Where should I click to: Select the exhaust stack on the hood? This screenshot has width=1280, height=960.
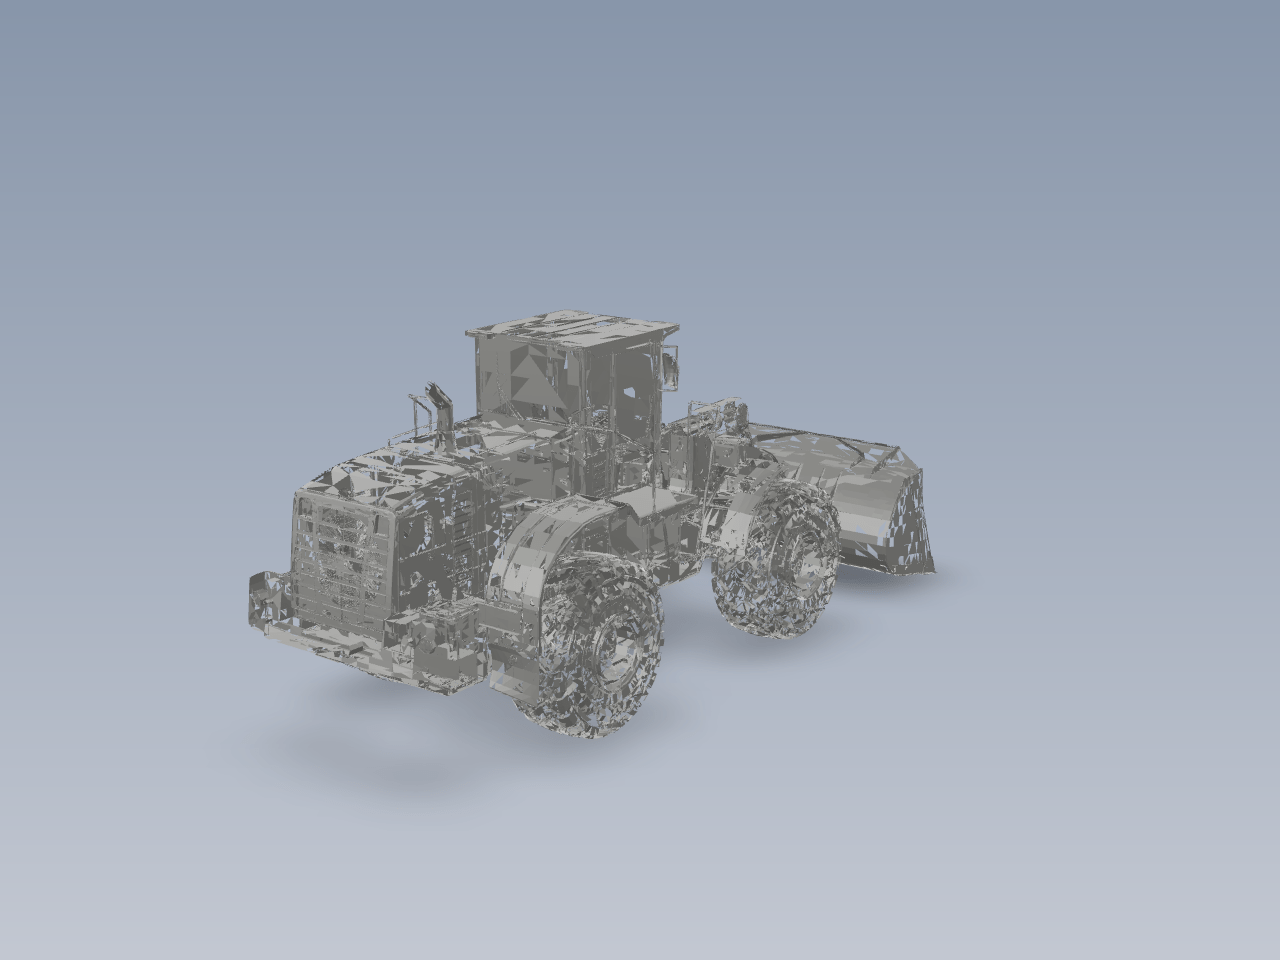click(441, 416)
